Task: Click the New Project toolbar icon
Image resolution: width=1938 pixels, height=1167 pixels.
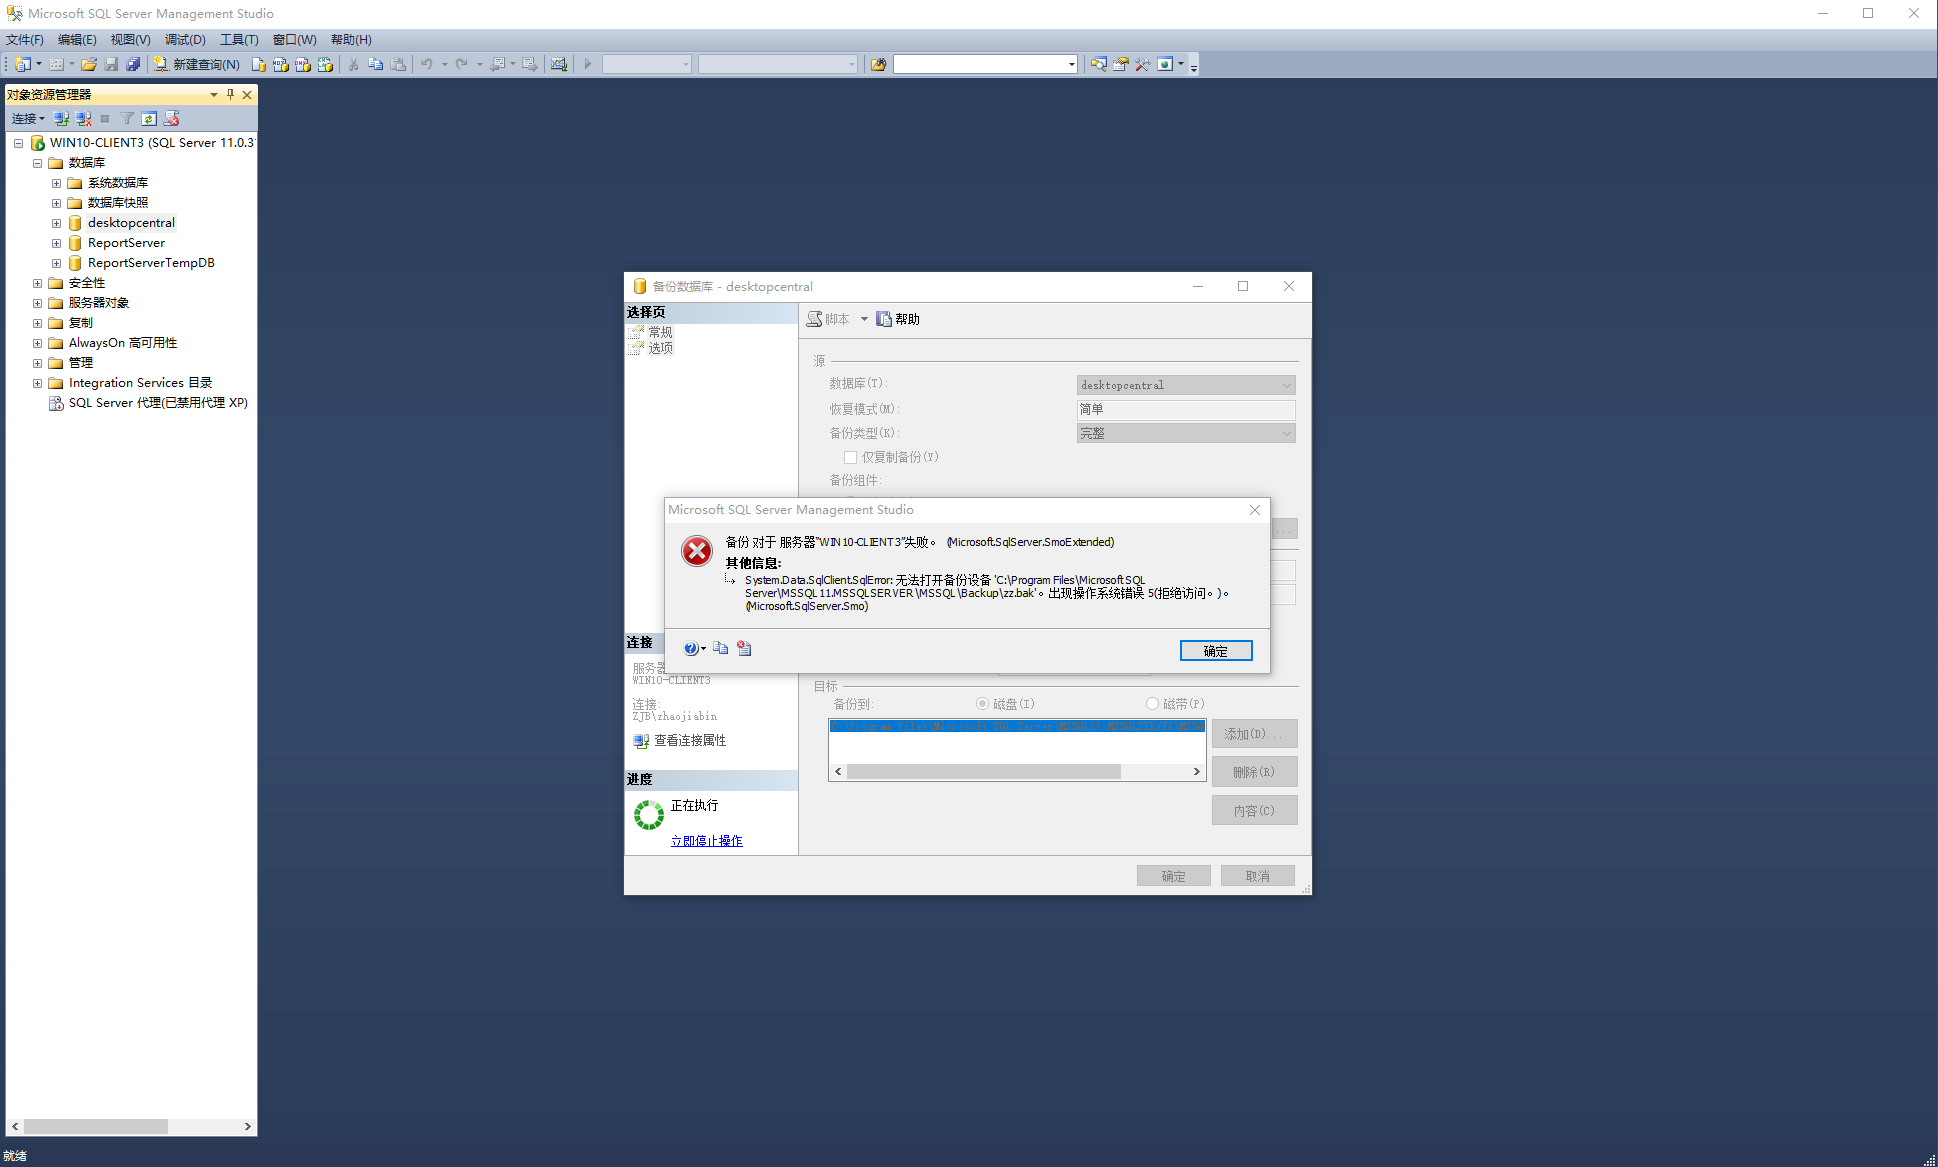Action: pyautogui.click(x=22, y=64)
